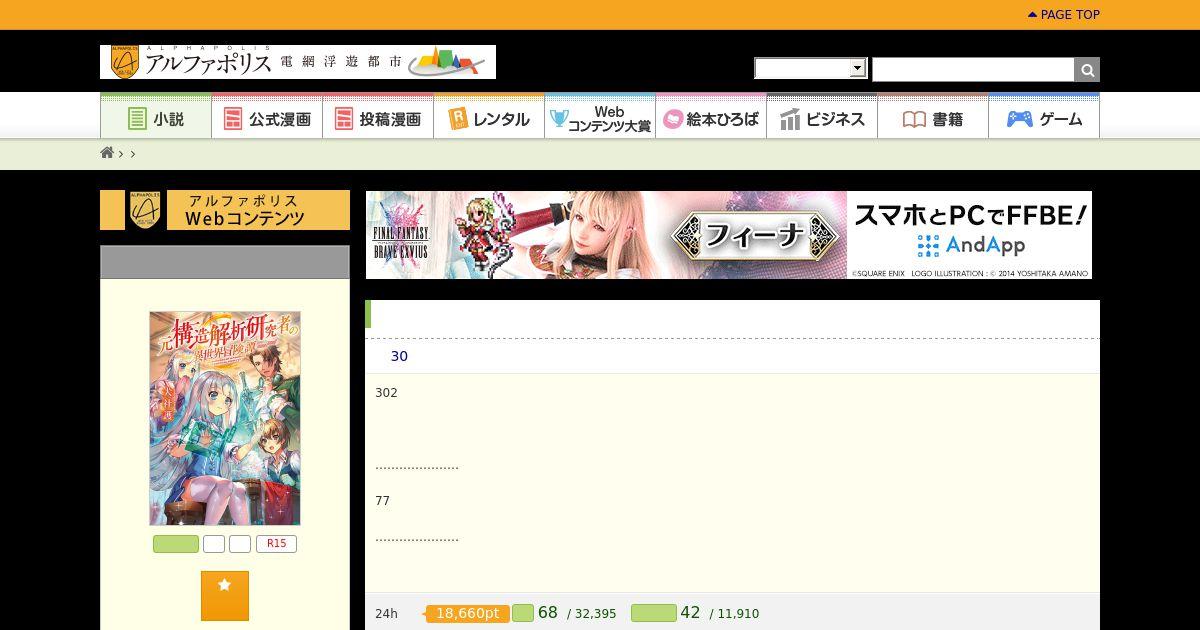The height and width of the screenshot is (630, 1200).
Task: Open the ゲーム tab
Action: tap(1044, 118)
